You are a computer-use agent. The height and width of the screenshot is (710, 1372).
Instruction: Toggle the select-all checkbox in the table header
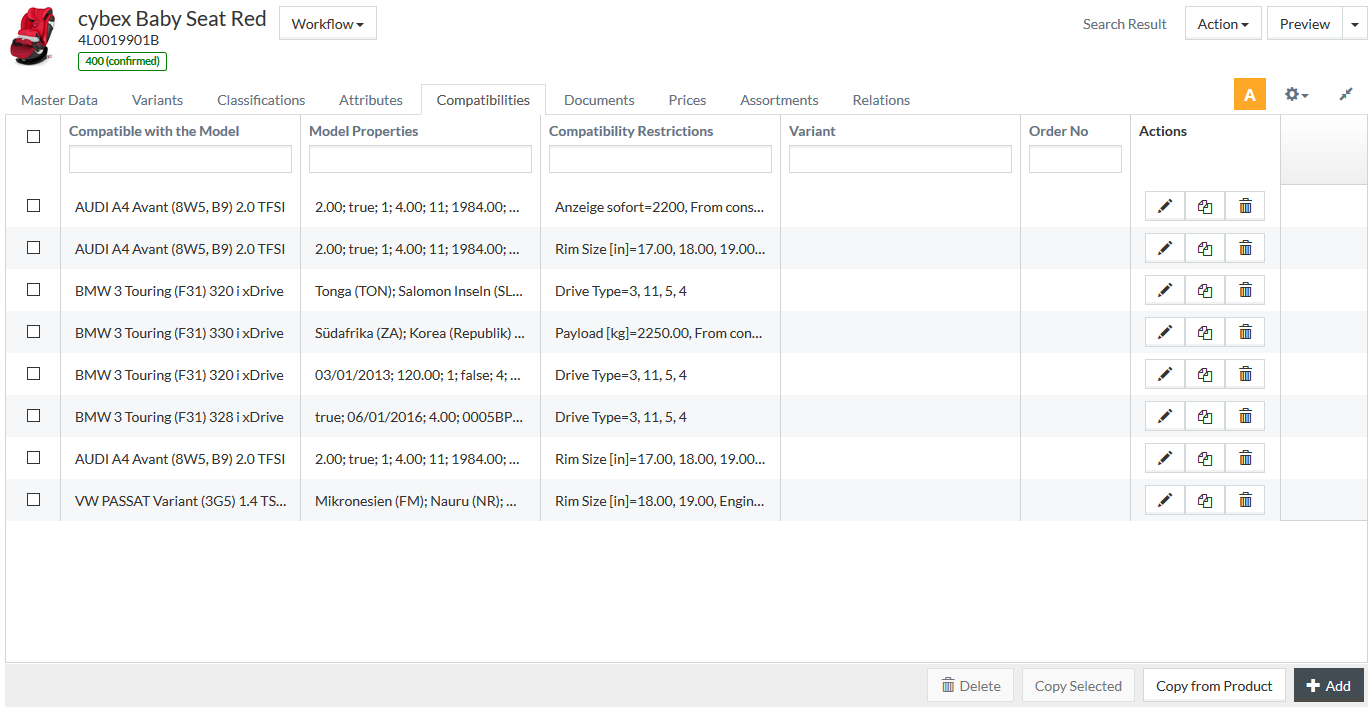[x=33, y=137]
